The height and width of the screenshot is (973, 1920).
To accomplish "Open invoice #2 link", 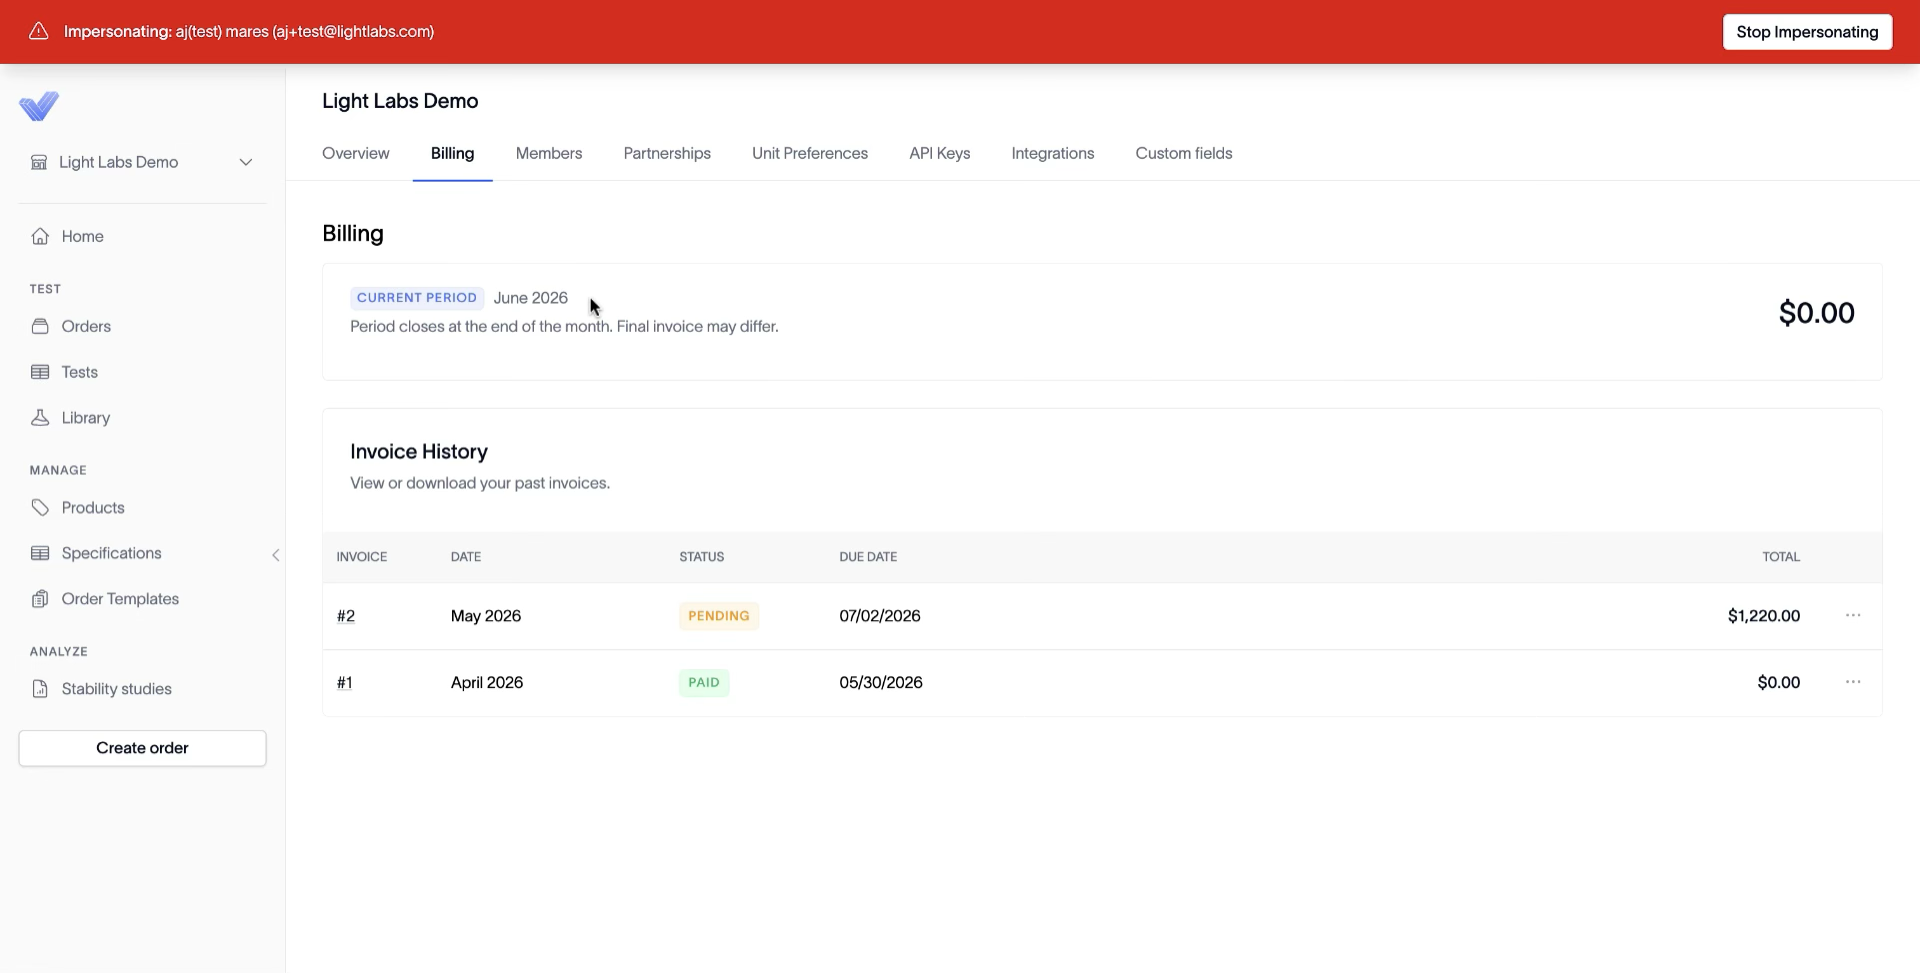I will pos(346,616).
